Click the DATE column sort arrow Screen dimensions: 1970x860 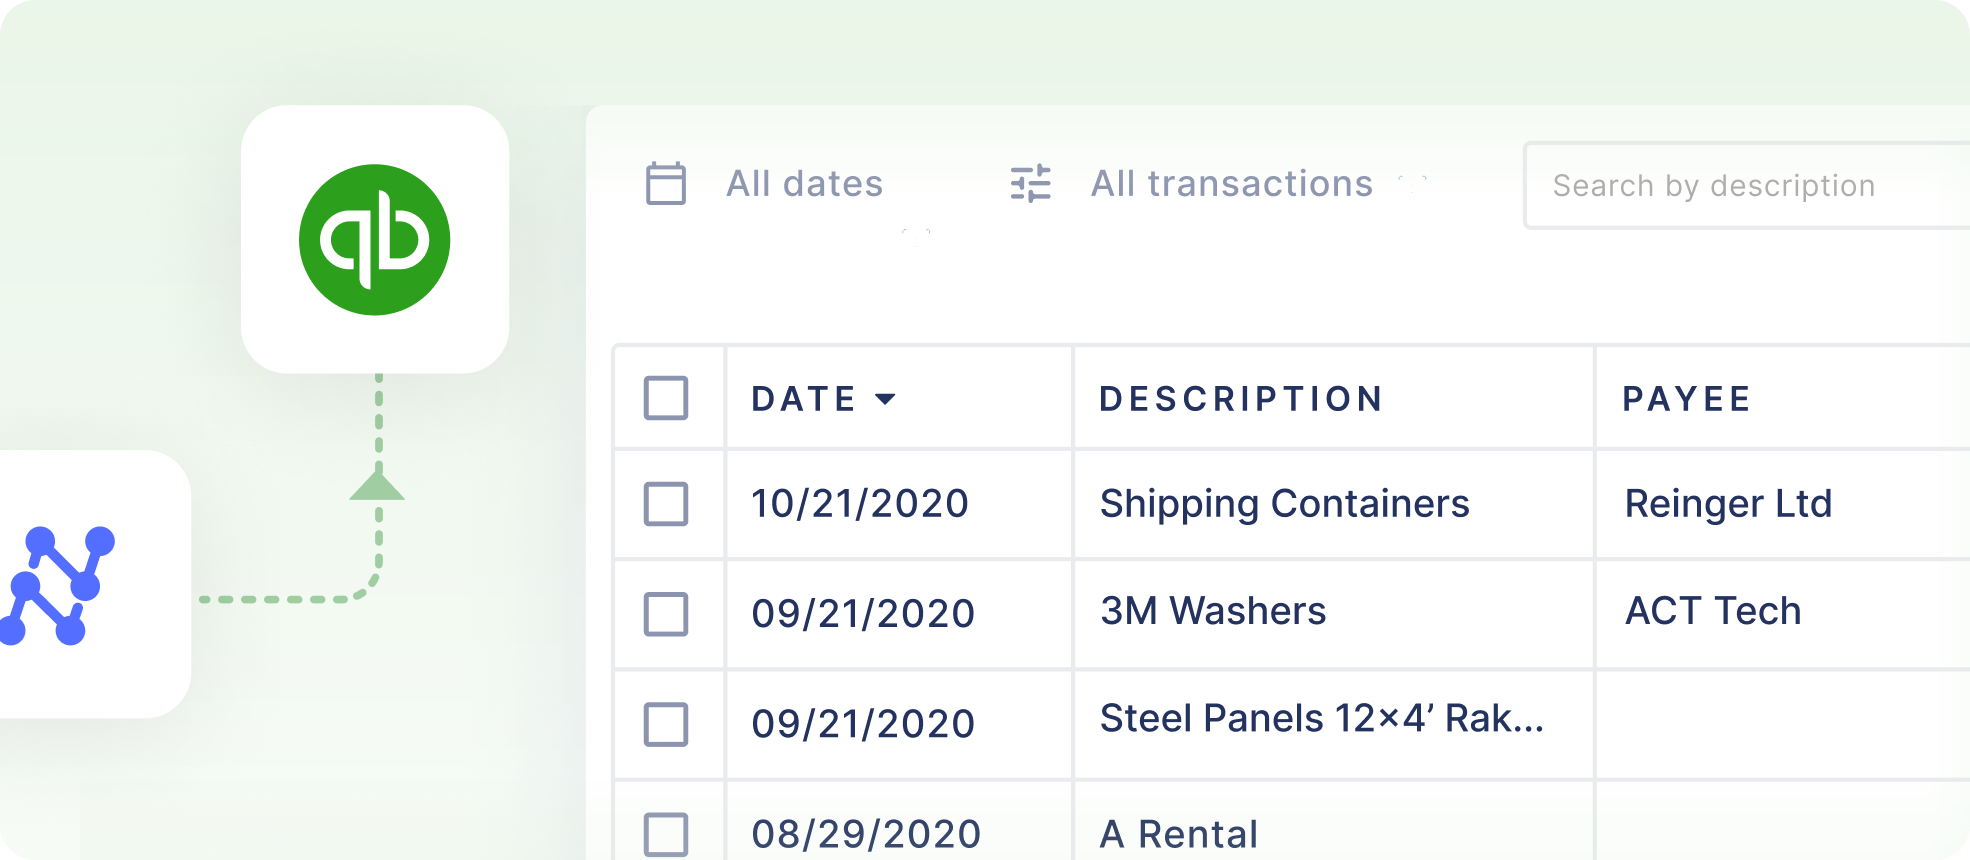tap(885, 399)
